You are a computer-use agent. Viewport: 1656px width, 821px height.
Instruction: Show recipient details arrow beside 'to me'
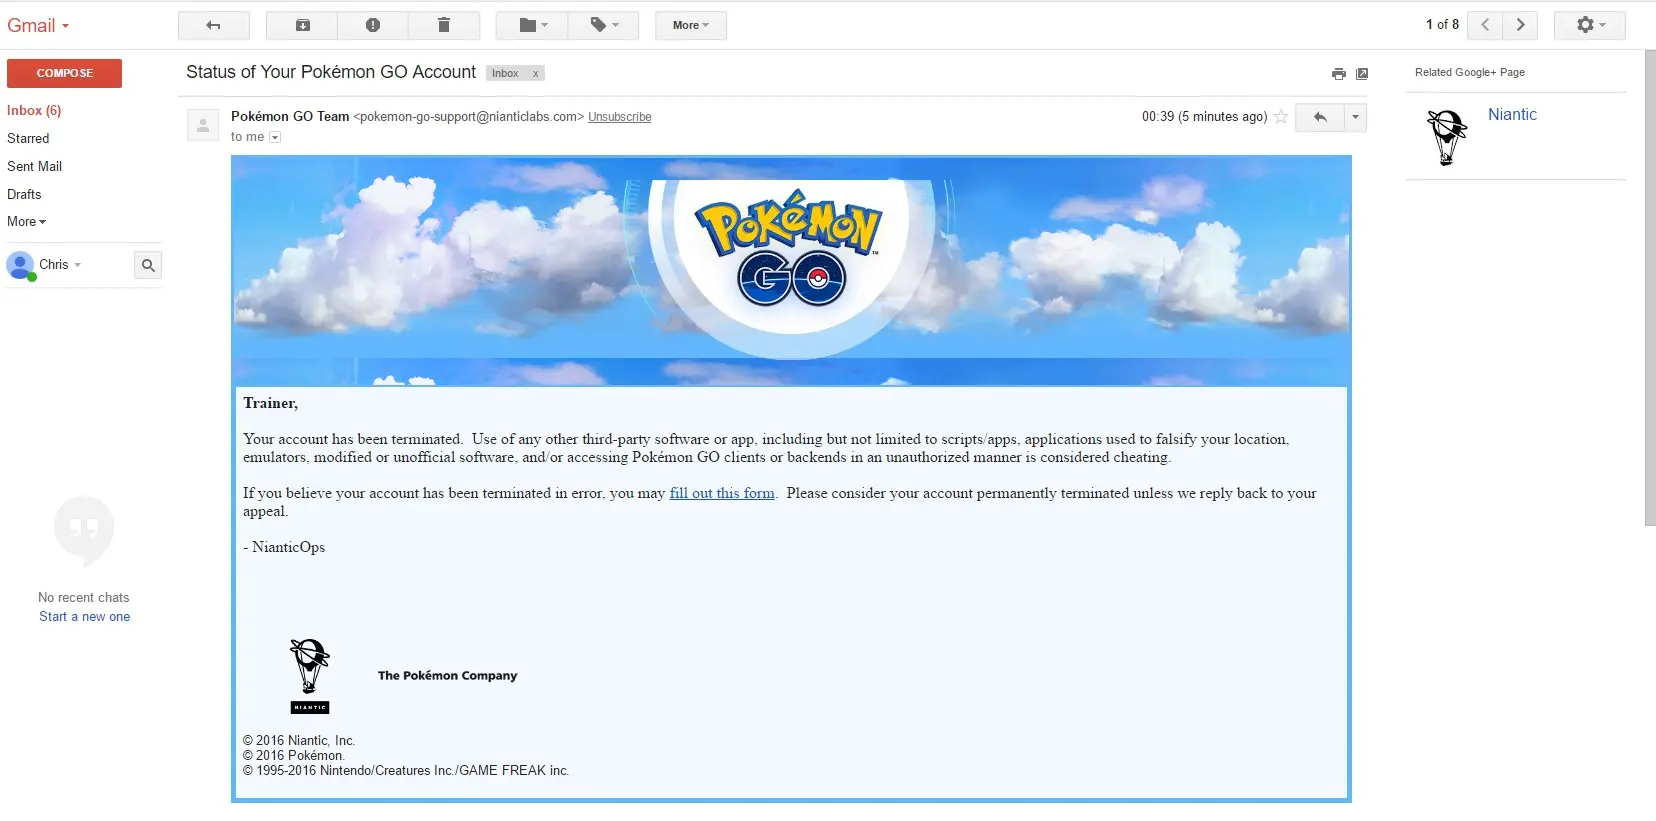[275, 138]
